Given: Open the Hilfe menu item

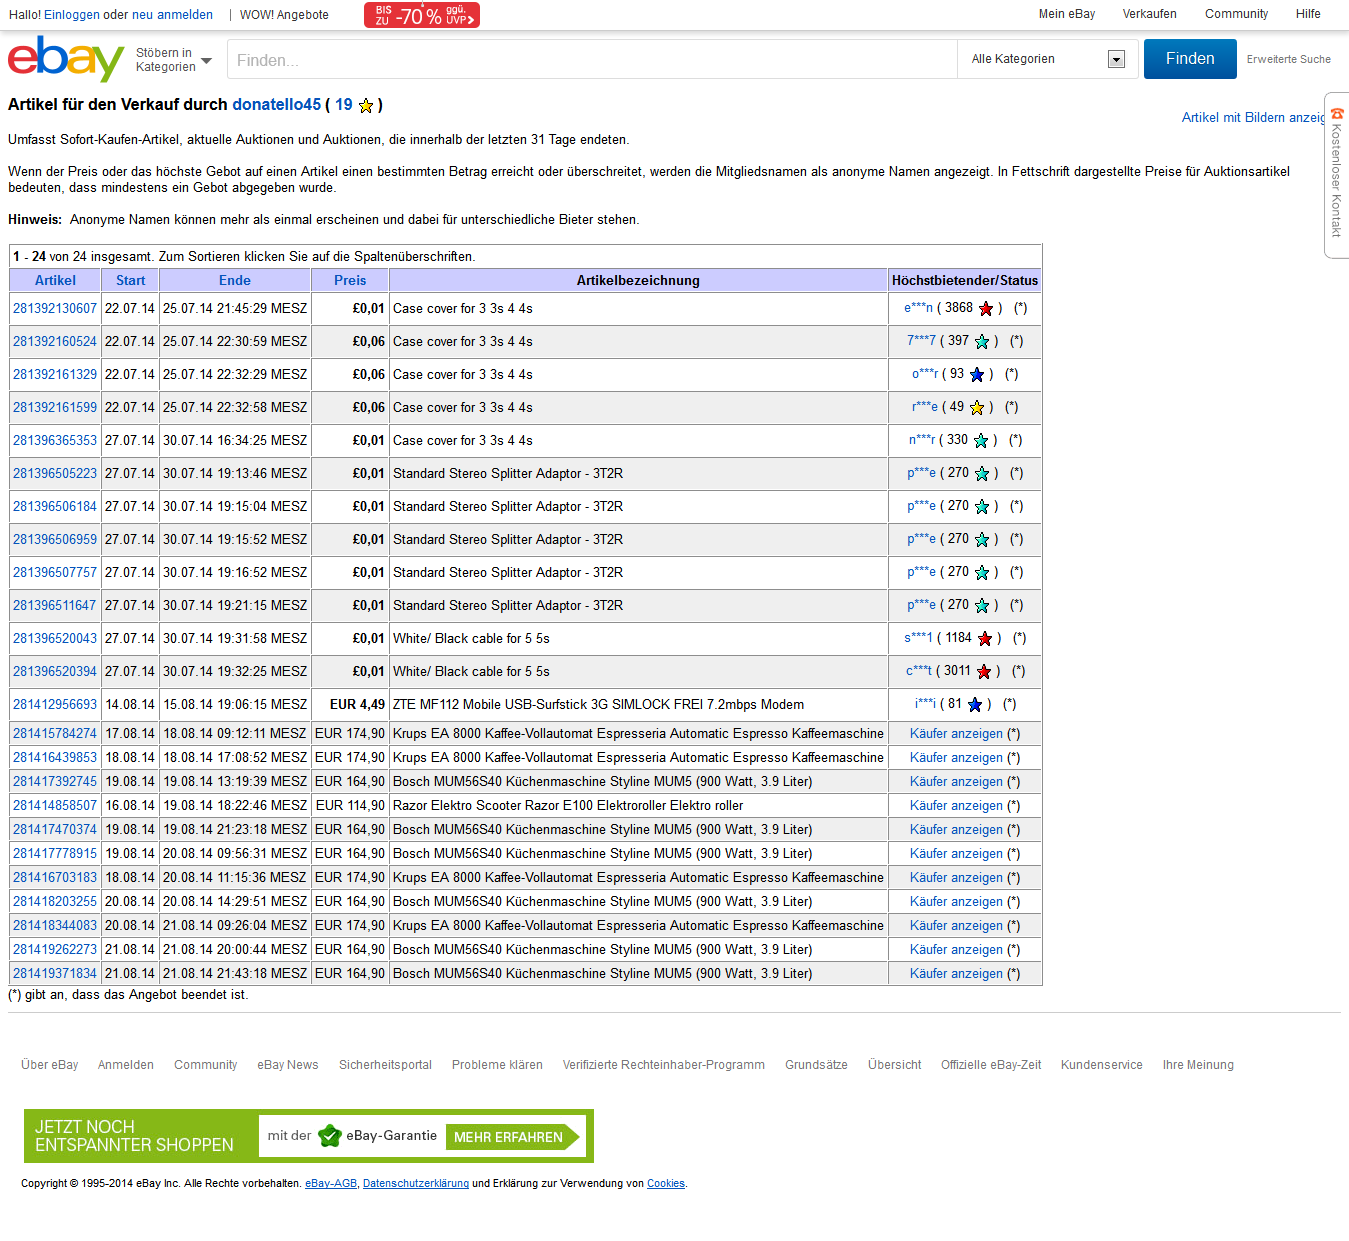Looking at the screenshot, I should [x=1308, y=14].
